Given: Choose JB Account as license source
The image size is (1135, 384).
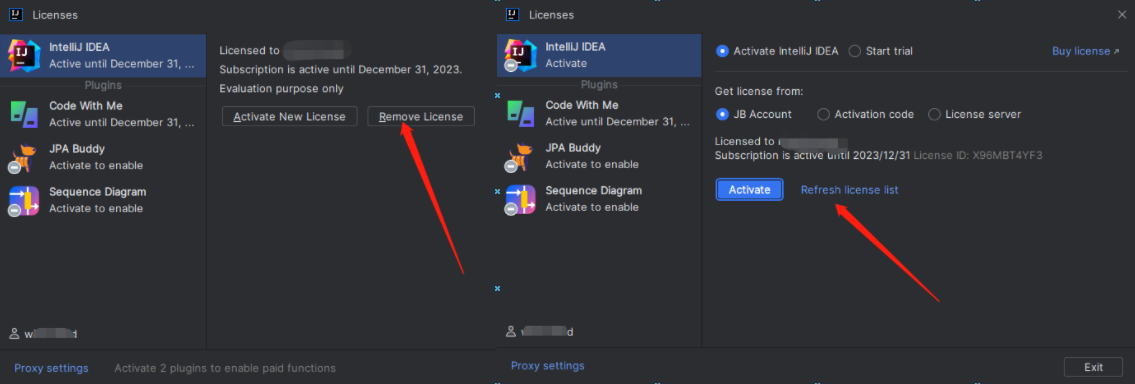Looking at the screenshot, I should 754,114.
